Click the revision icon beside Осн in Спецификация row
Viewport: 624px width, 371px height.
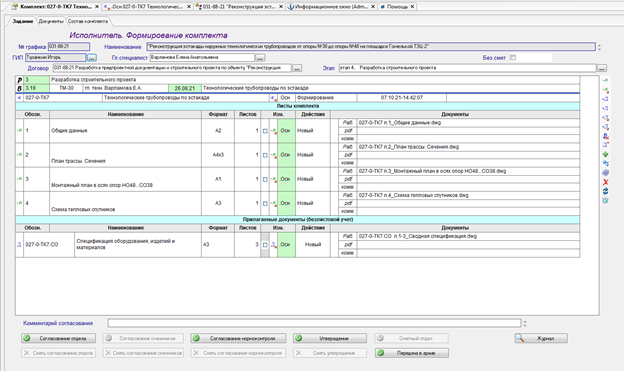[273, 244]
